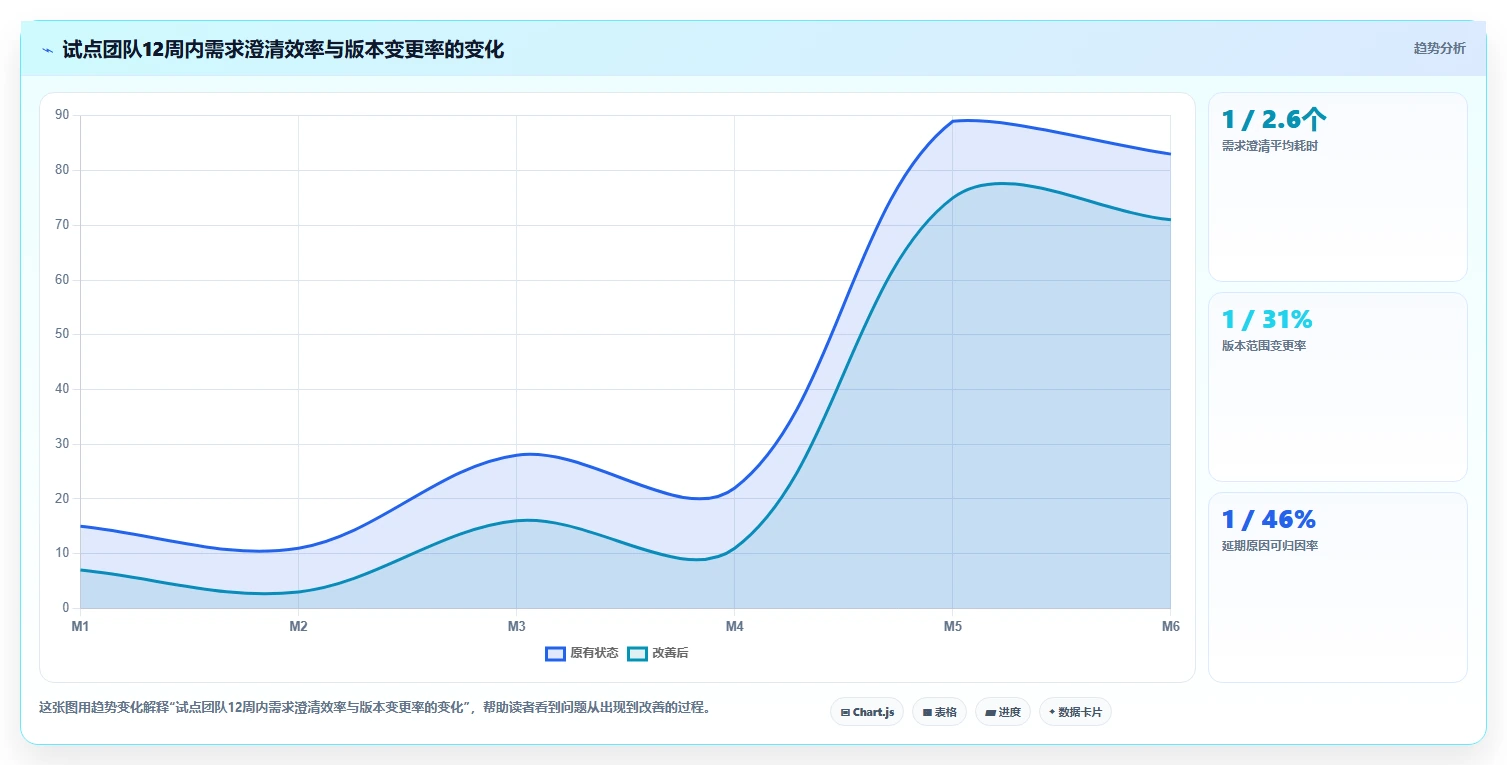
Task: Click the chart title 试点团队12周内需求澄清效率与版本变更率的变化
Action: coord(283,49)
